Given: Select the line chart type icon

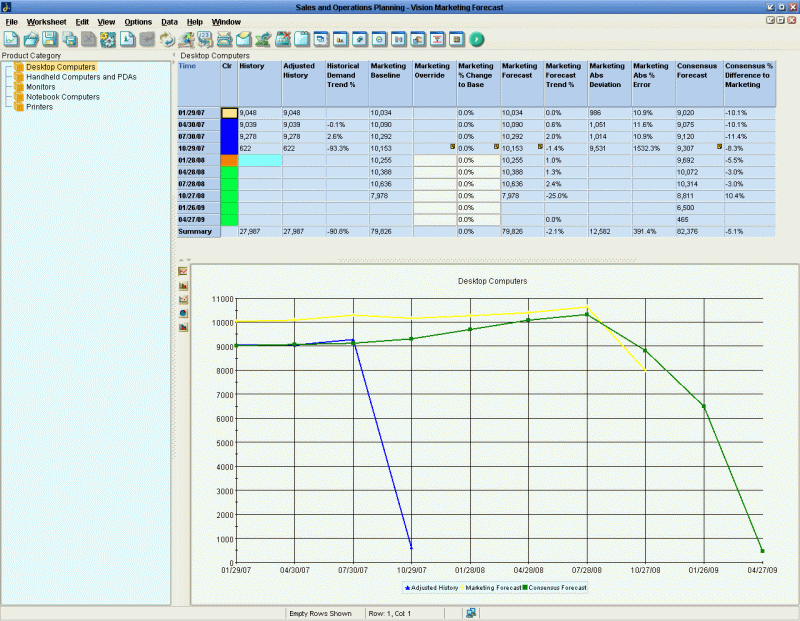Looking at the screenshot, I should 183,271.
